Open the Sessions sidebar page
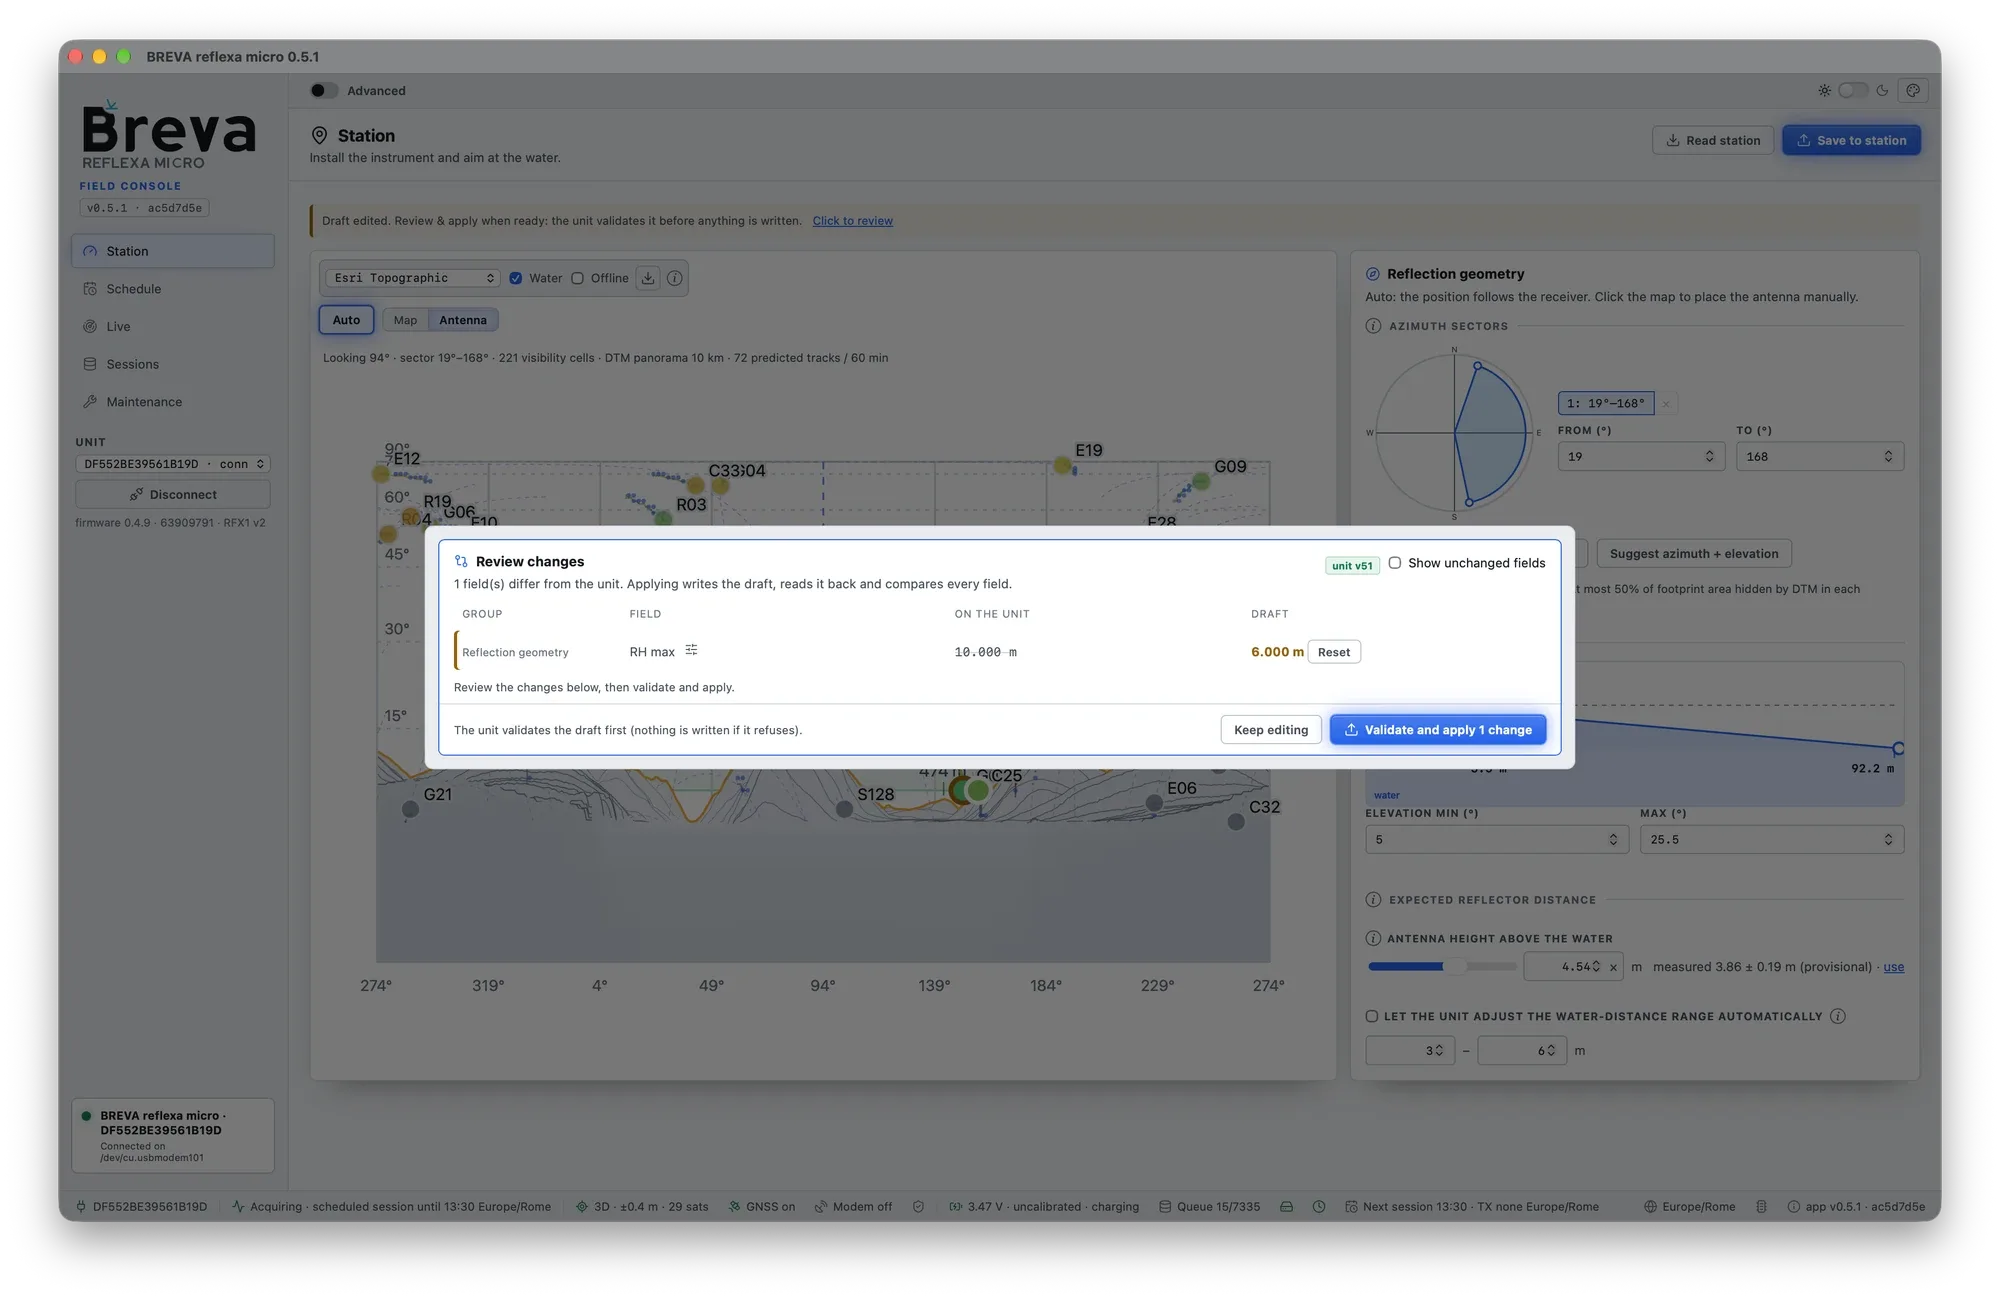 172,364
